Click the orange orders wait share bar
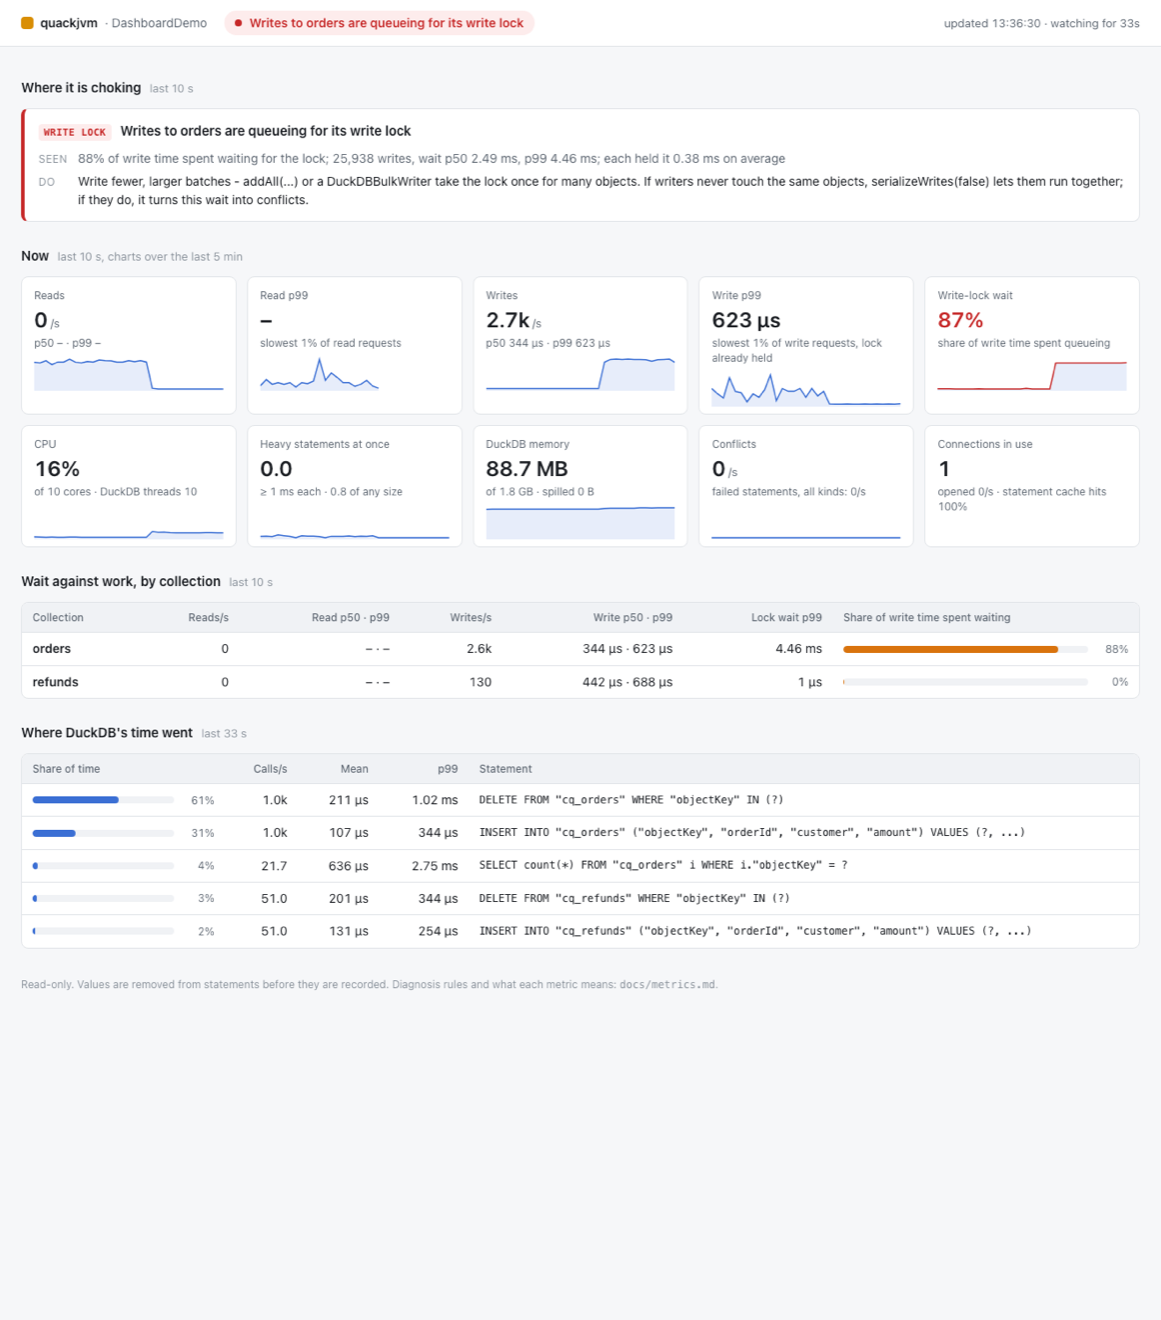This screenshot has height=1320, width=1161. tap(950, 649)
